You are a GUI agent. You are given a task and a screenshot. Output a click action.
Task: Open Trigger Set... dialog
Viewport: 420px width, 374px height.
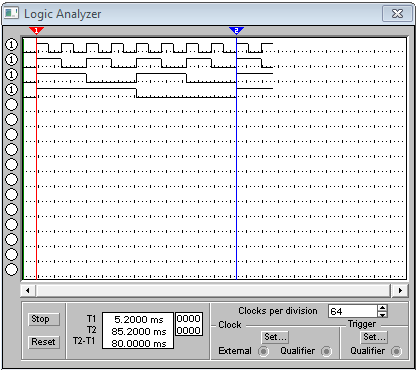(374, 337)
